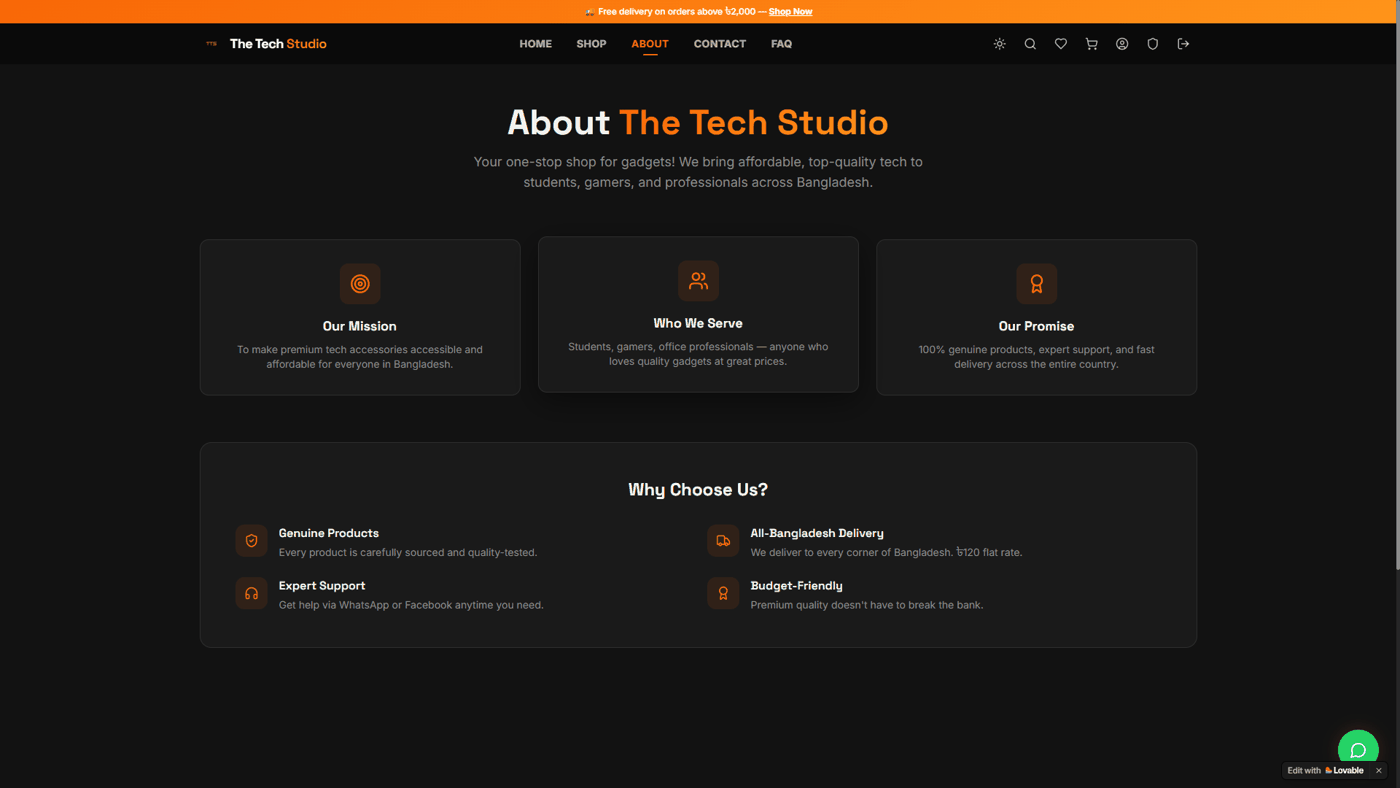Open the SHOP nav item

pyautogui.click(x=591, y=44)
